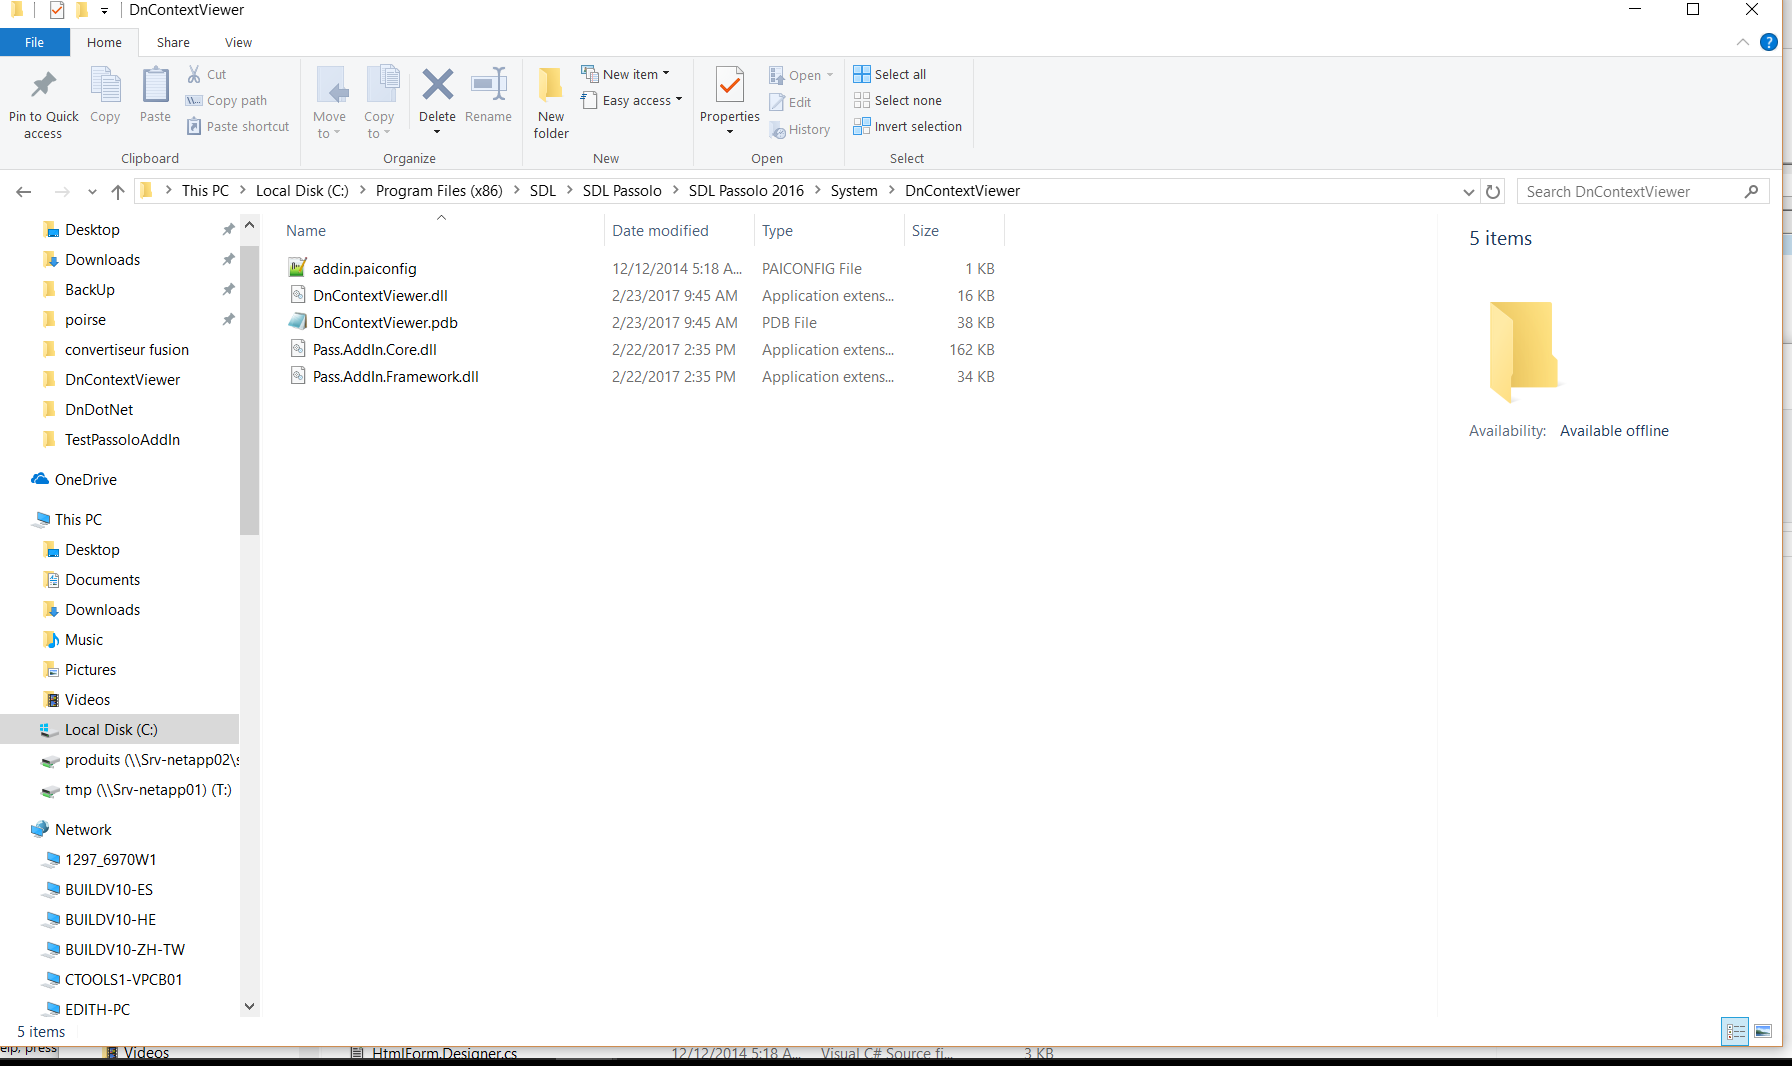Select DnContextViewer.pdb file icon
The image size is (1792, 1066).
(x=297, y=321)
